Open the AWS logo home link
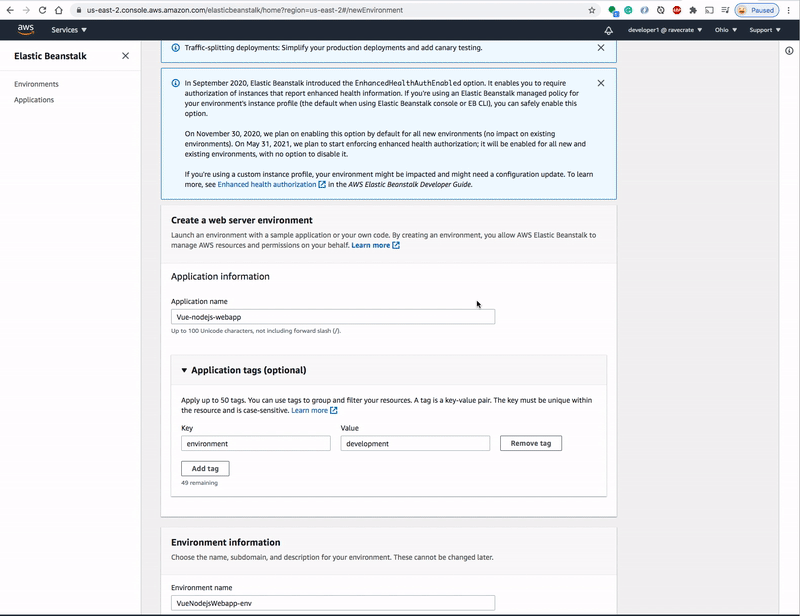The width and height of the screenshot is (800, 616). point(26,30)
